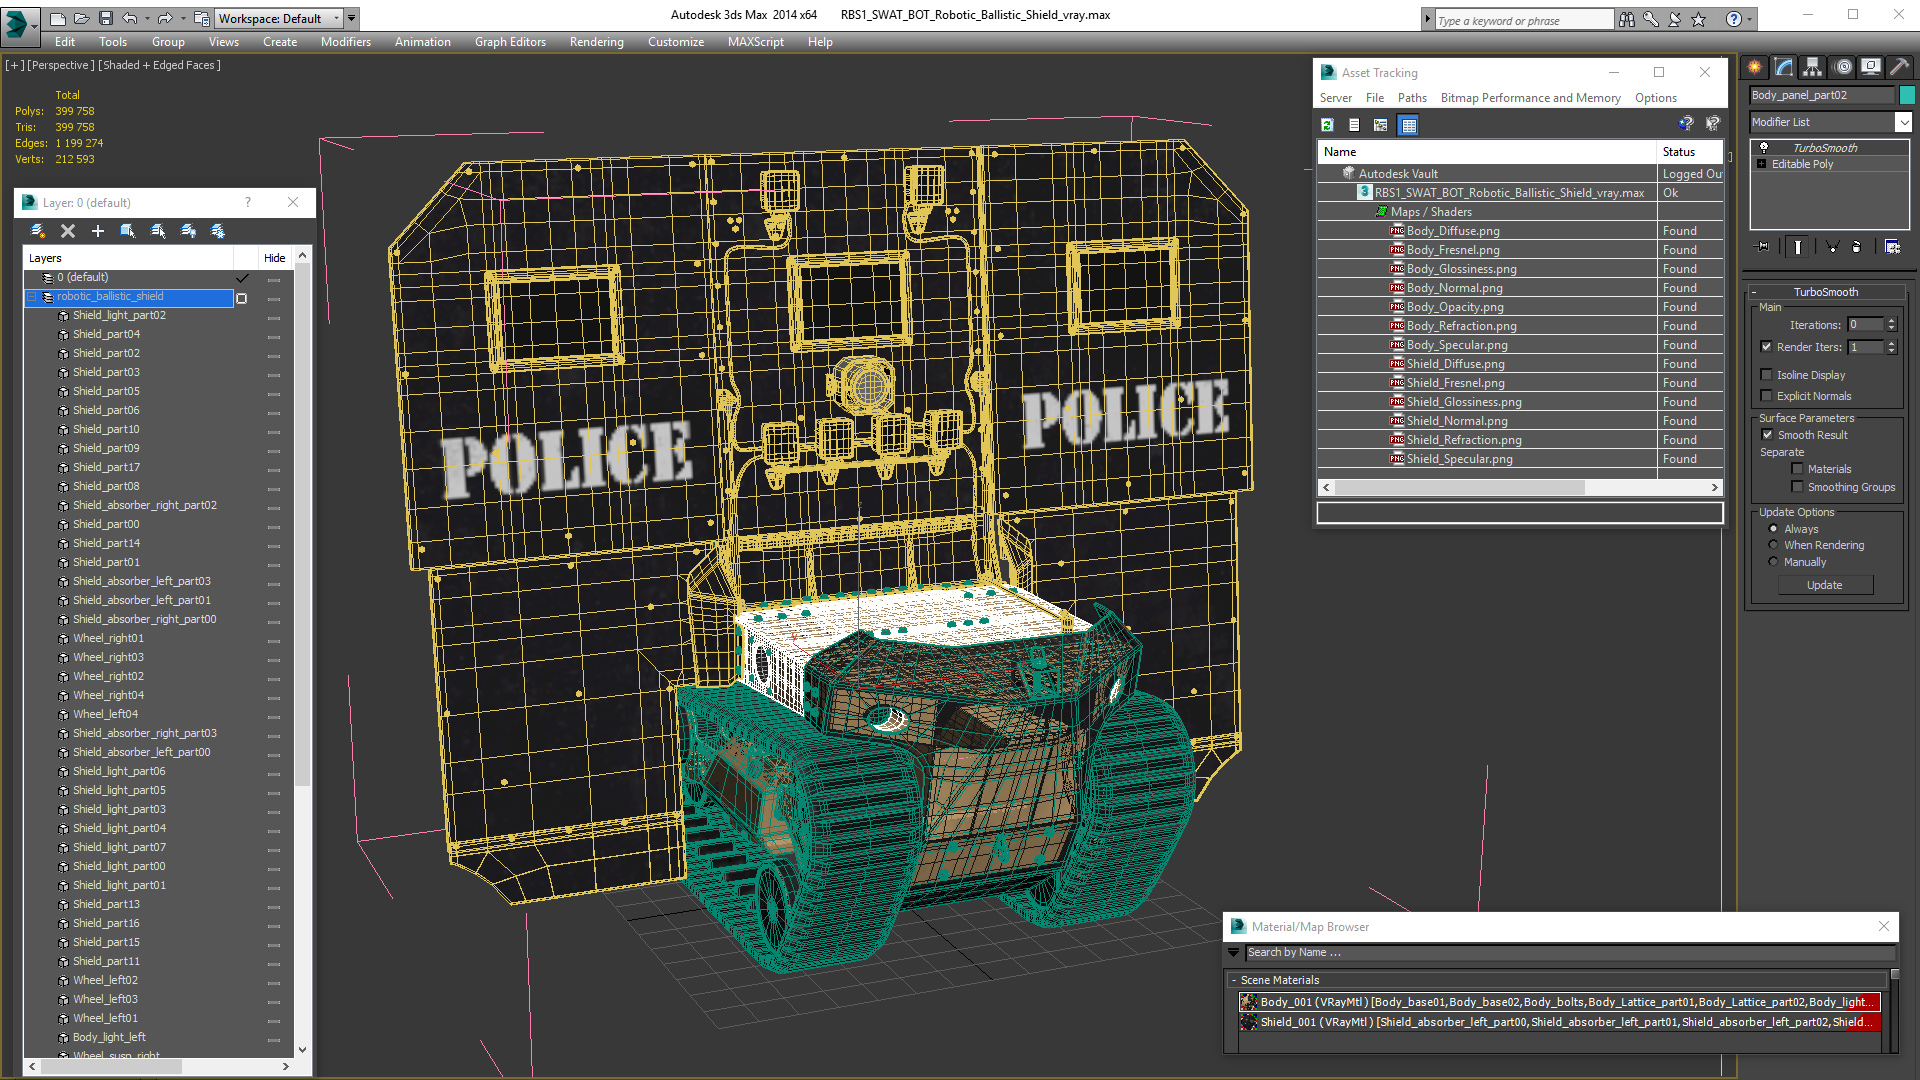Open the Display tab in command panel
Viewport: 1920px width, 1080px height.
pyautogui.click(x=1871, y=67)
